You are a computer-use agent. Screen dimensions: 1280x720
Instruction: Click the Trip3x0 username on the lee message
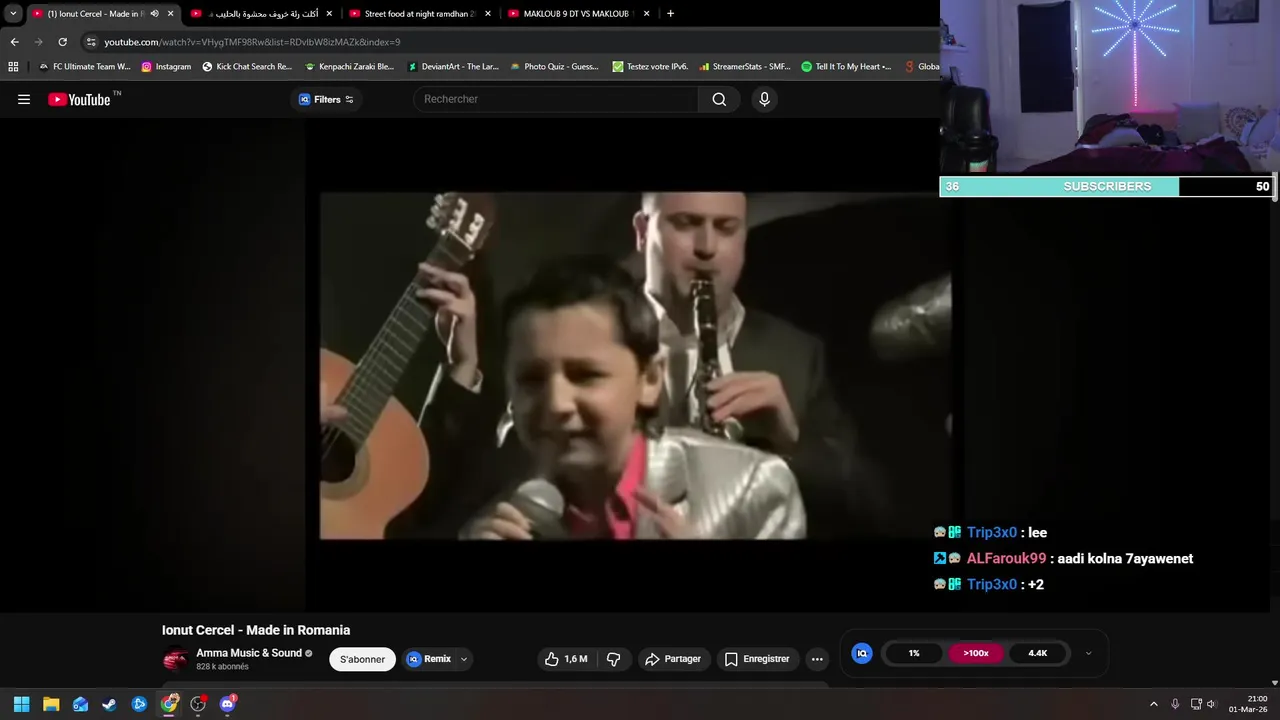coord(992,533)
